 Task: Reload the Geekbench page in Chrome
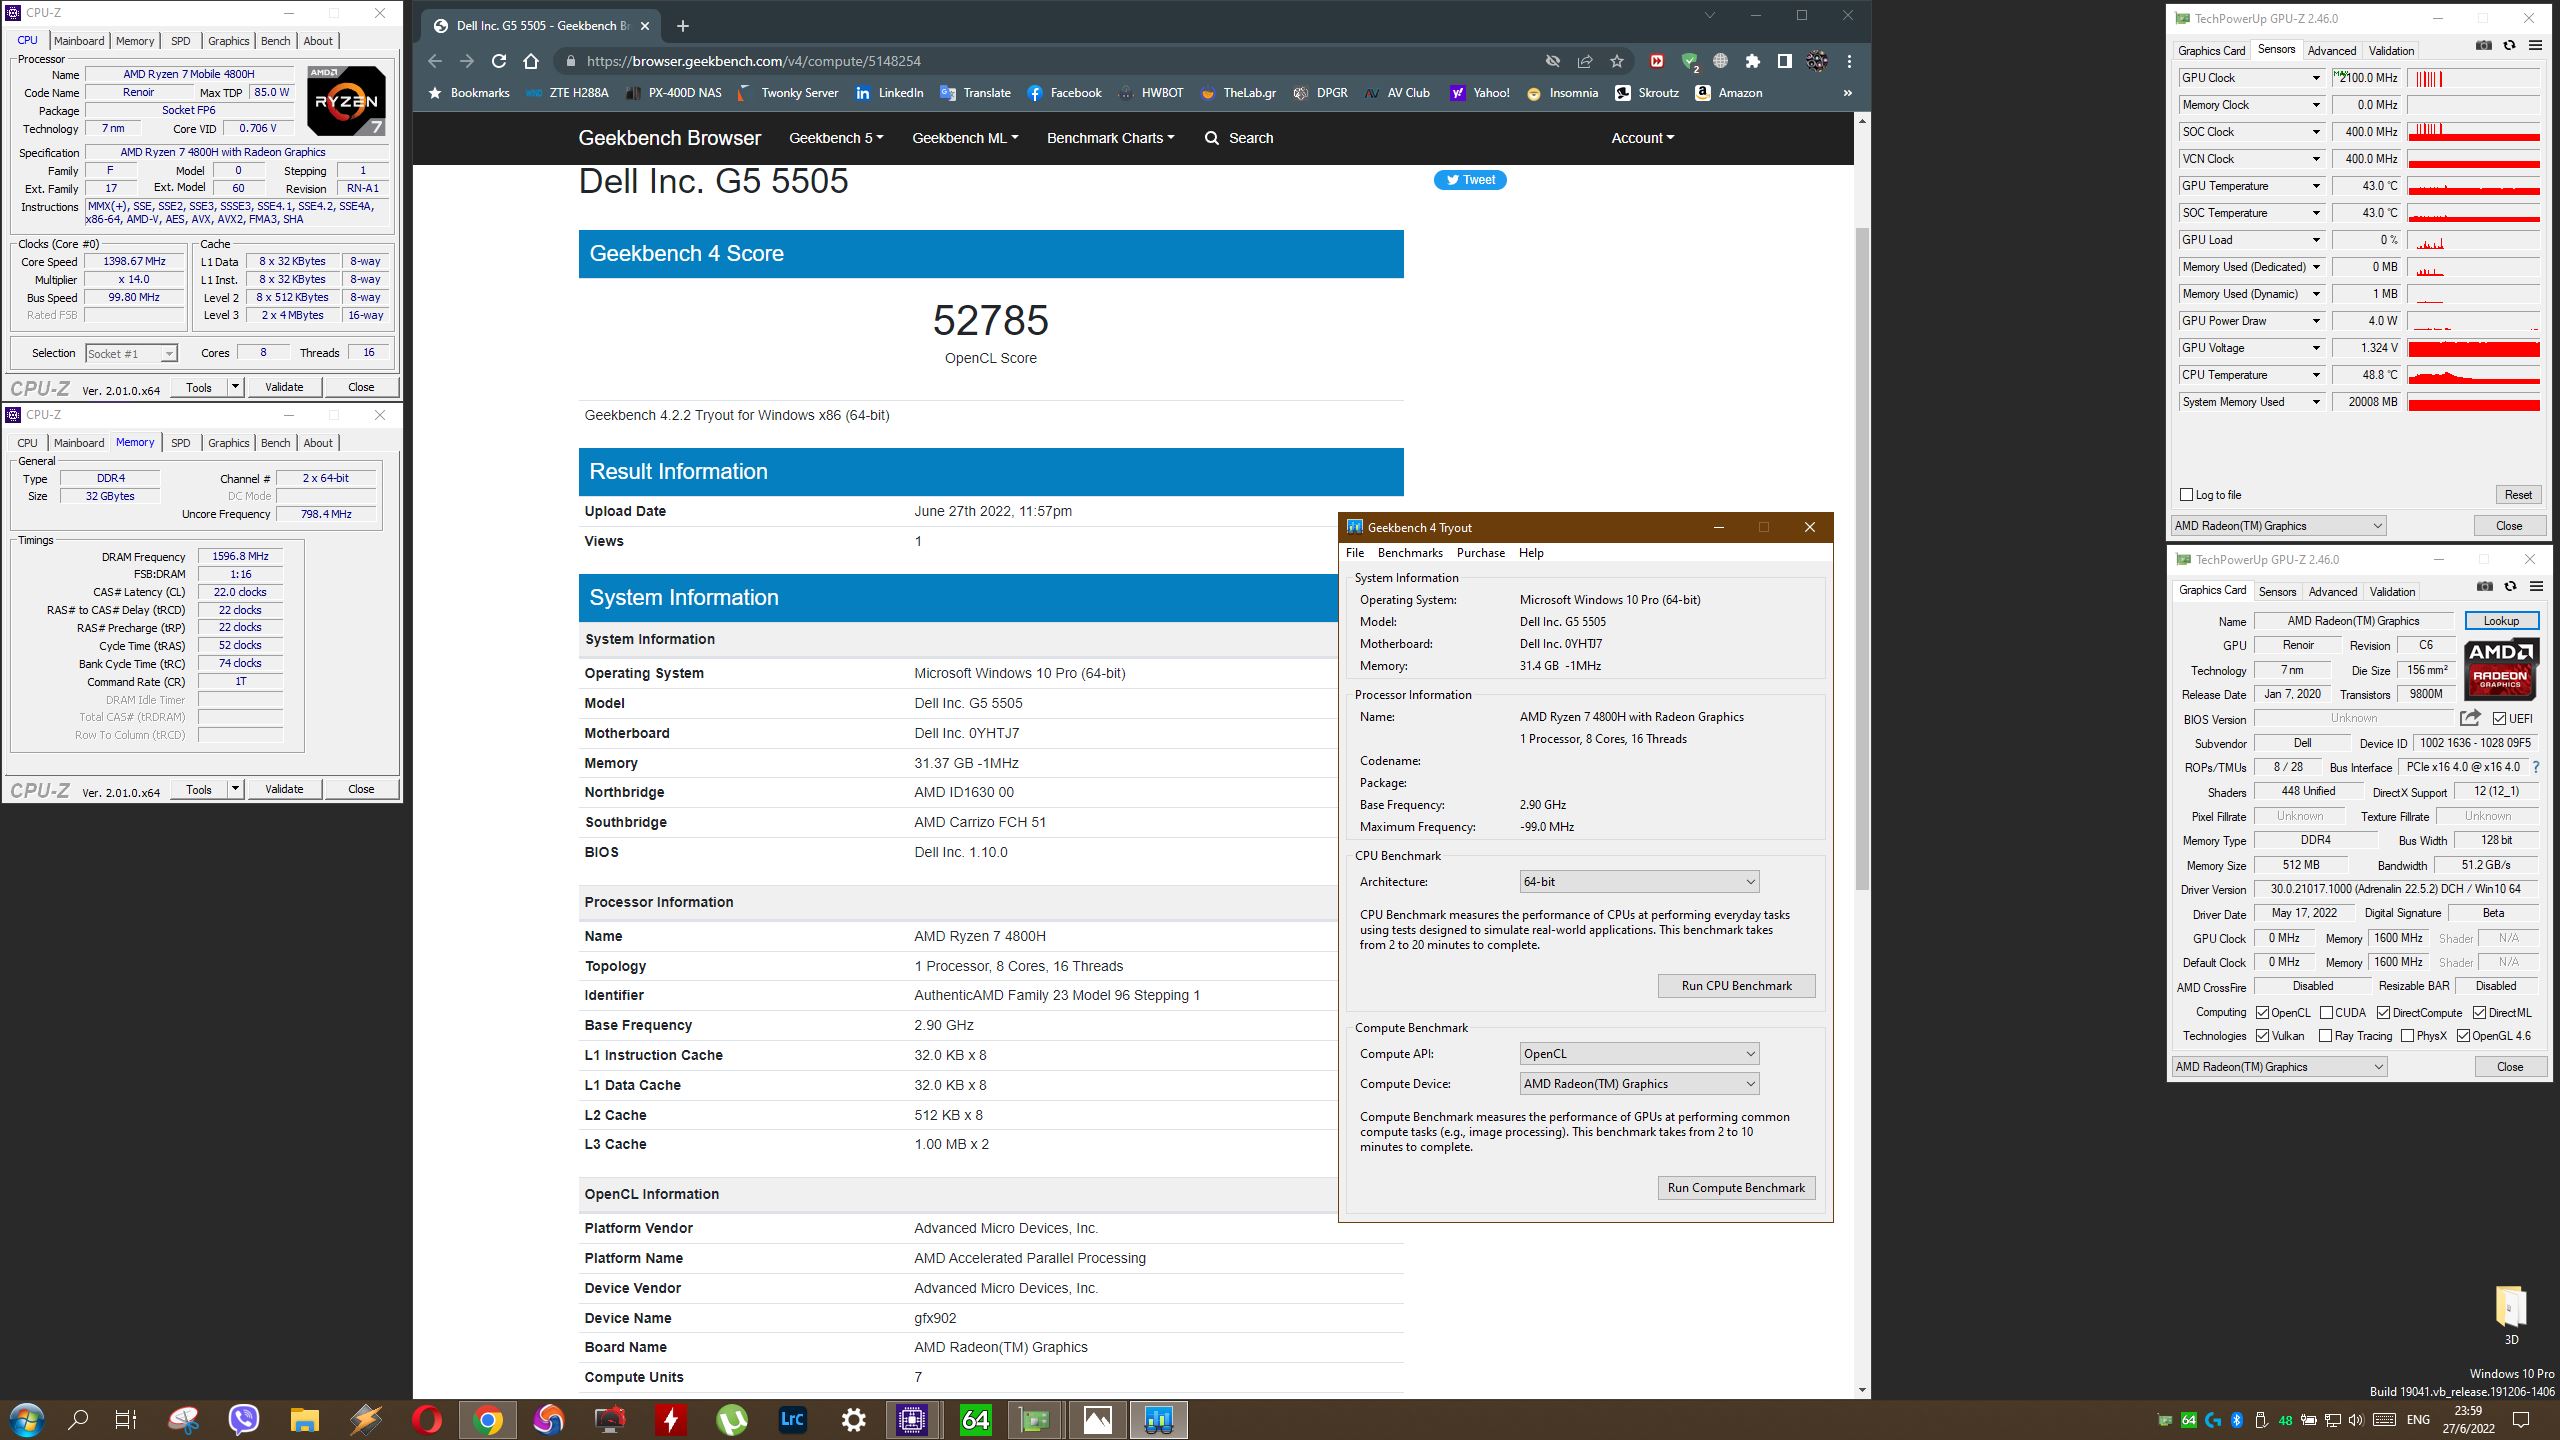click(x=499, y=61)
